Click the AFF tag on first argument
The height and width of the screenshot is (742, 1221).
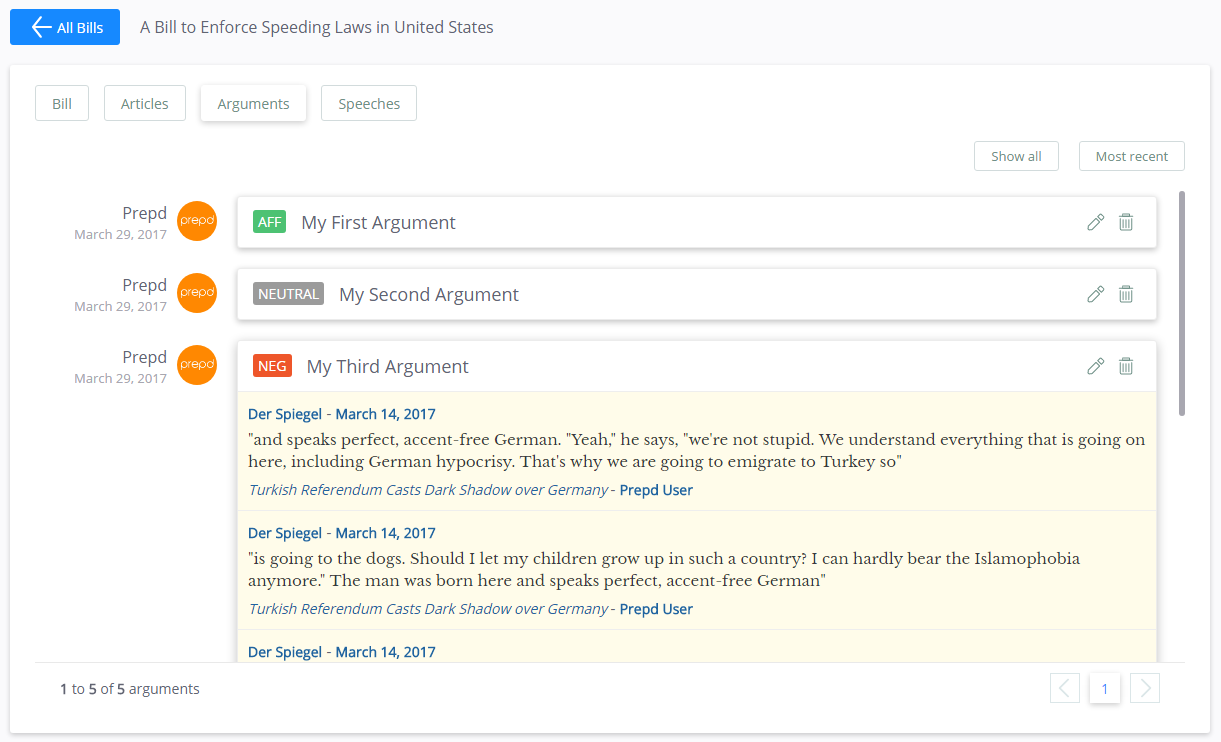coord(270,222)
